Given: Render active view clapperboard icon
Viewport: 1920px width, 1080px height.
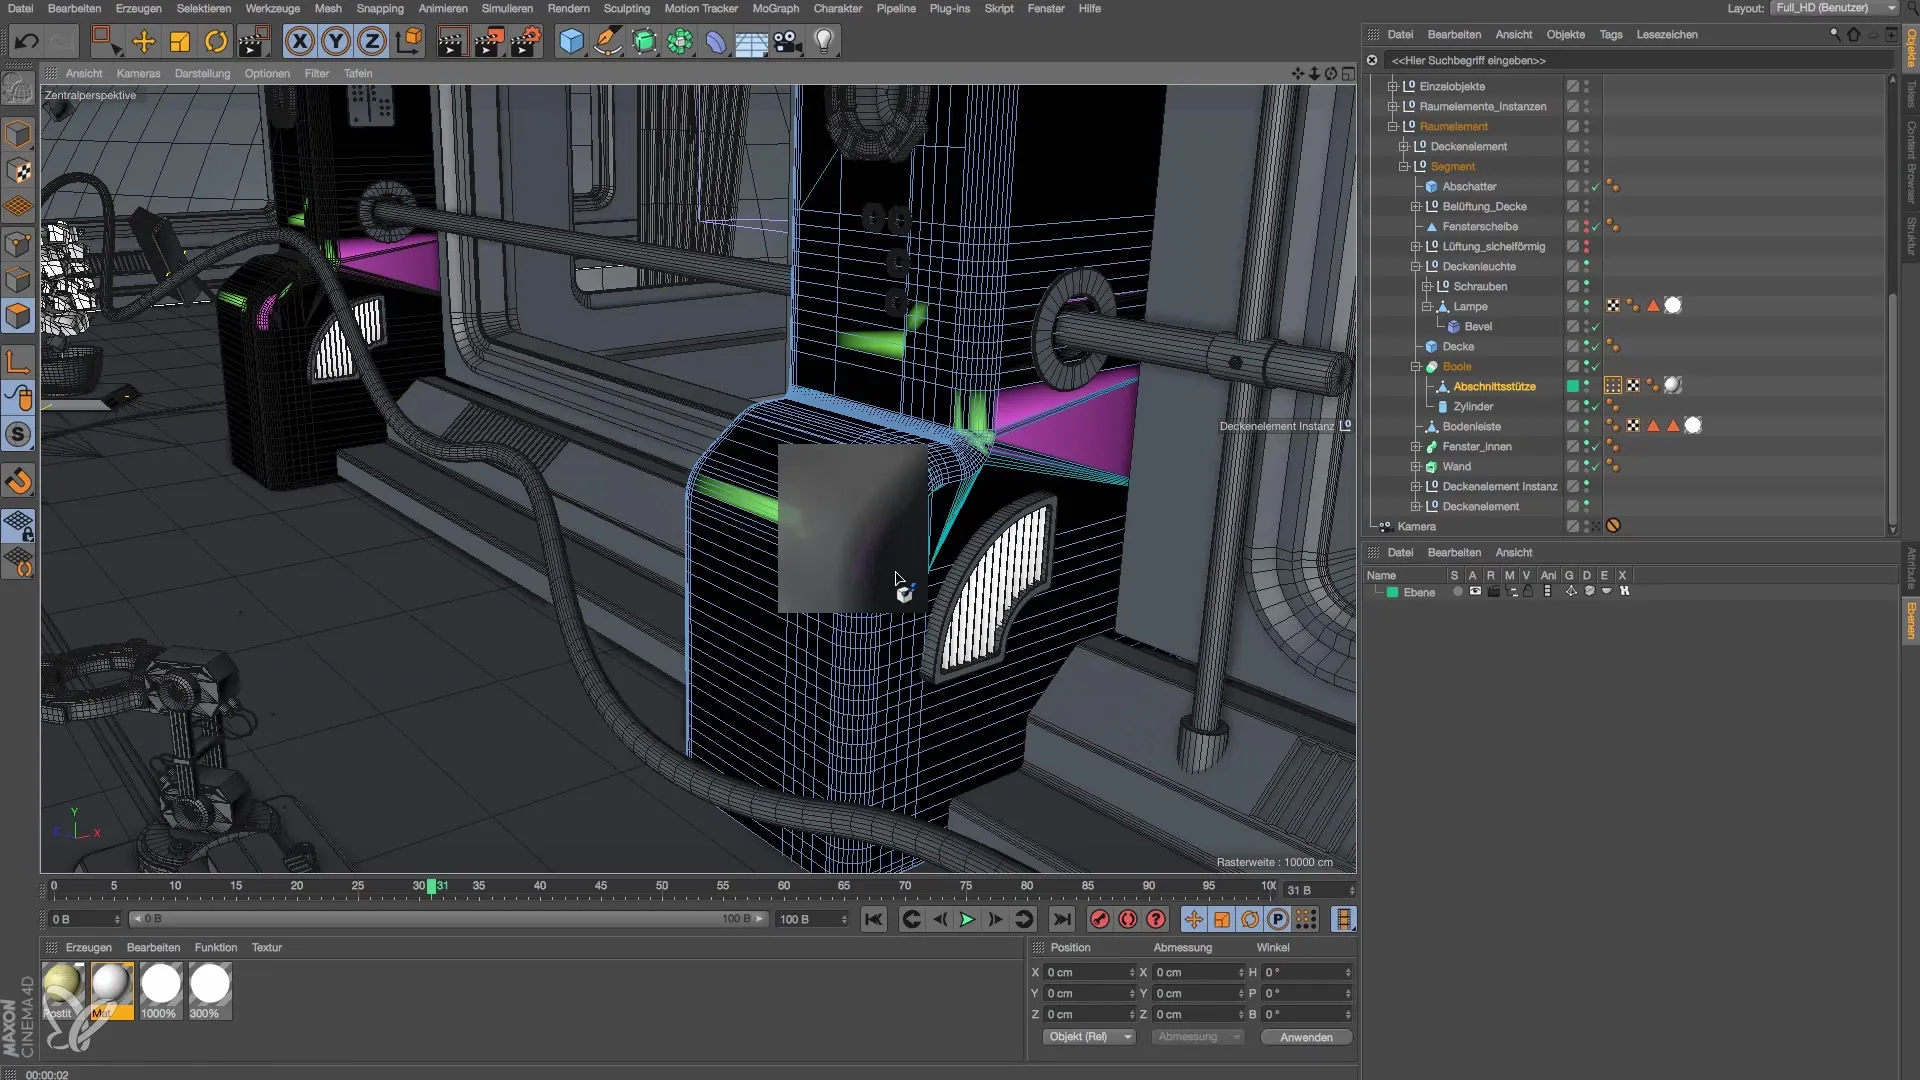Looking at the screenshot, I should (x=452, y=41).
